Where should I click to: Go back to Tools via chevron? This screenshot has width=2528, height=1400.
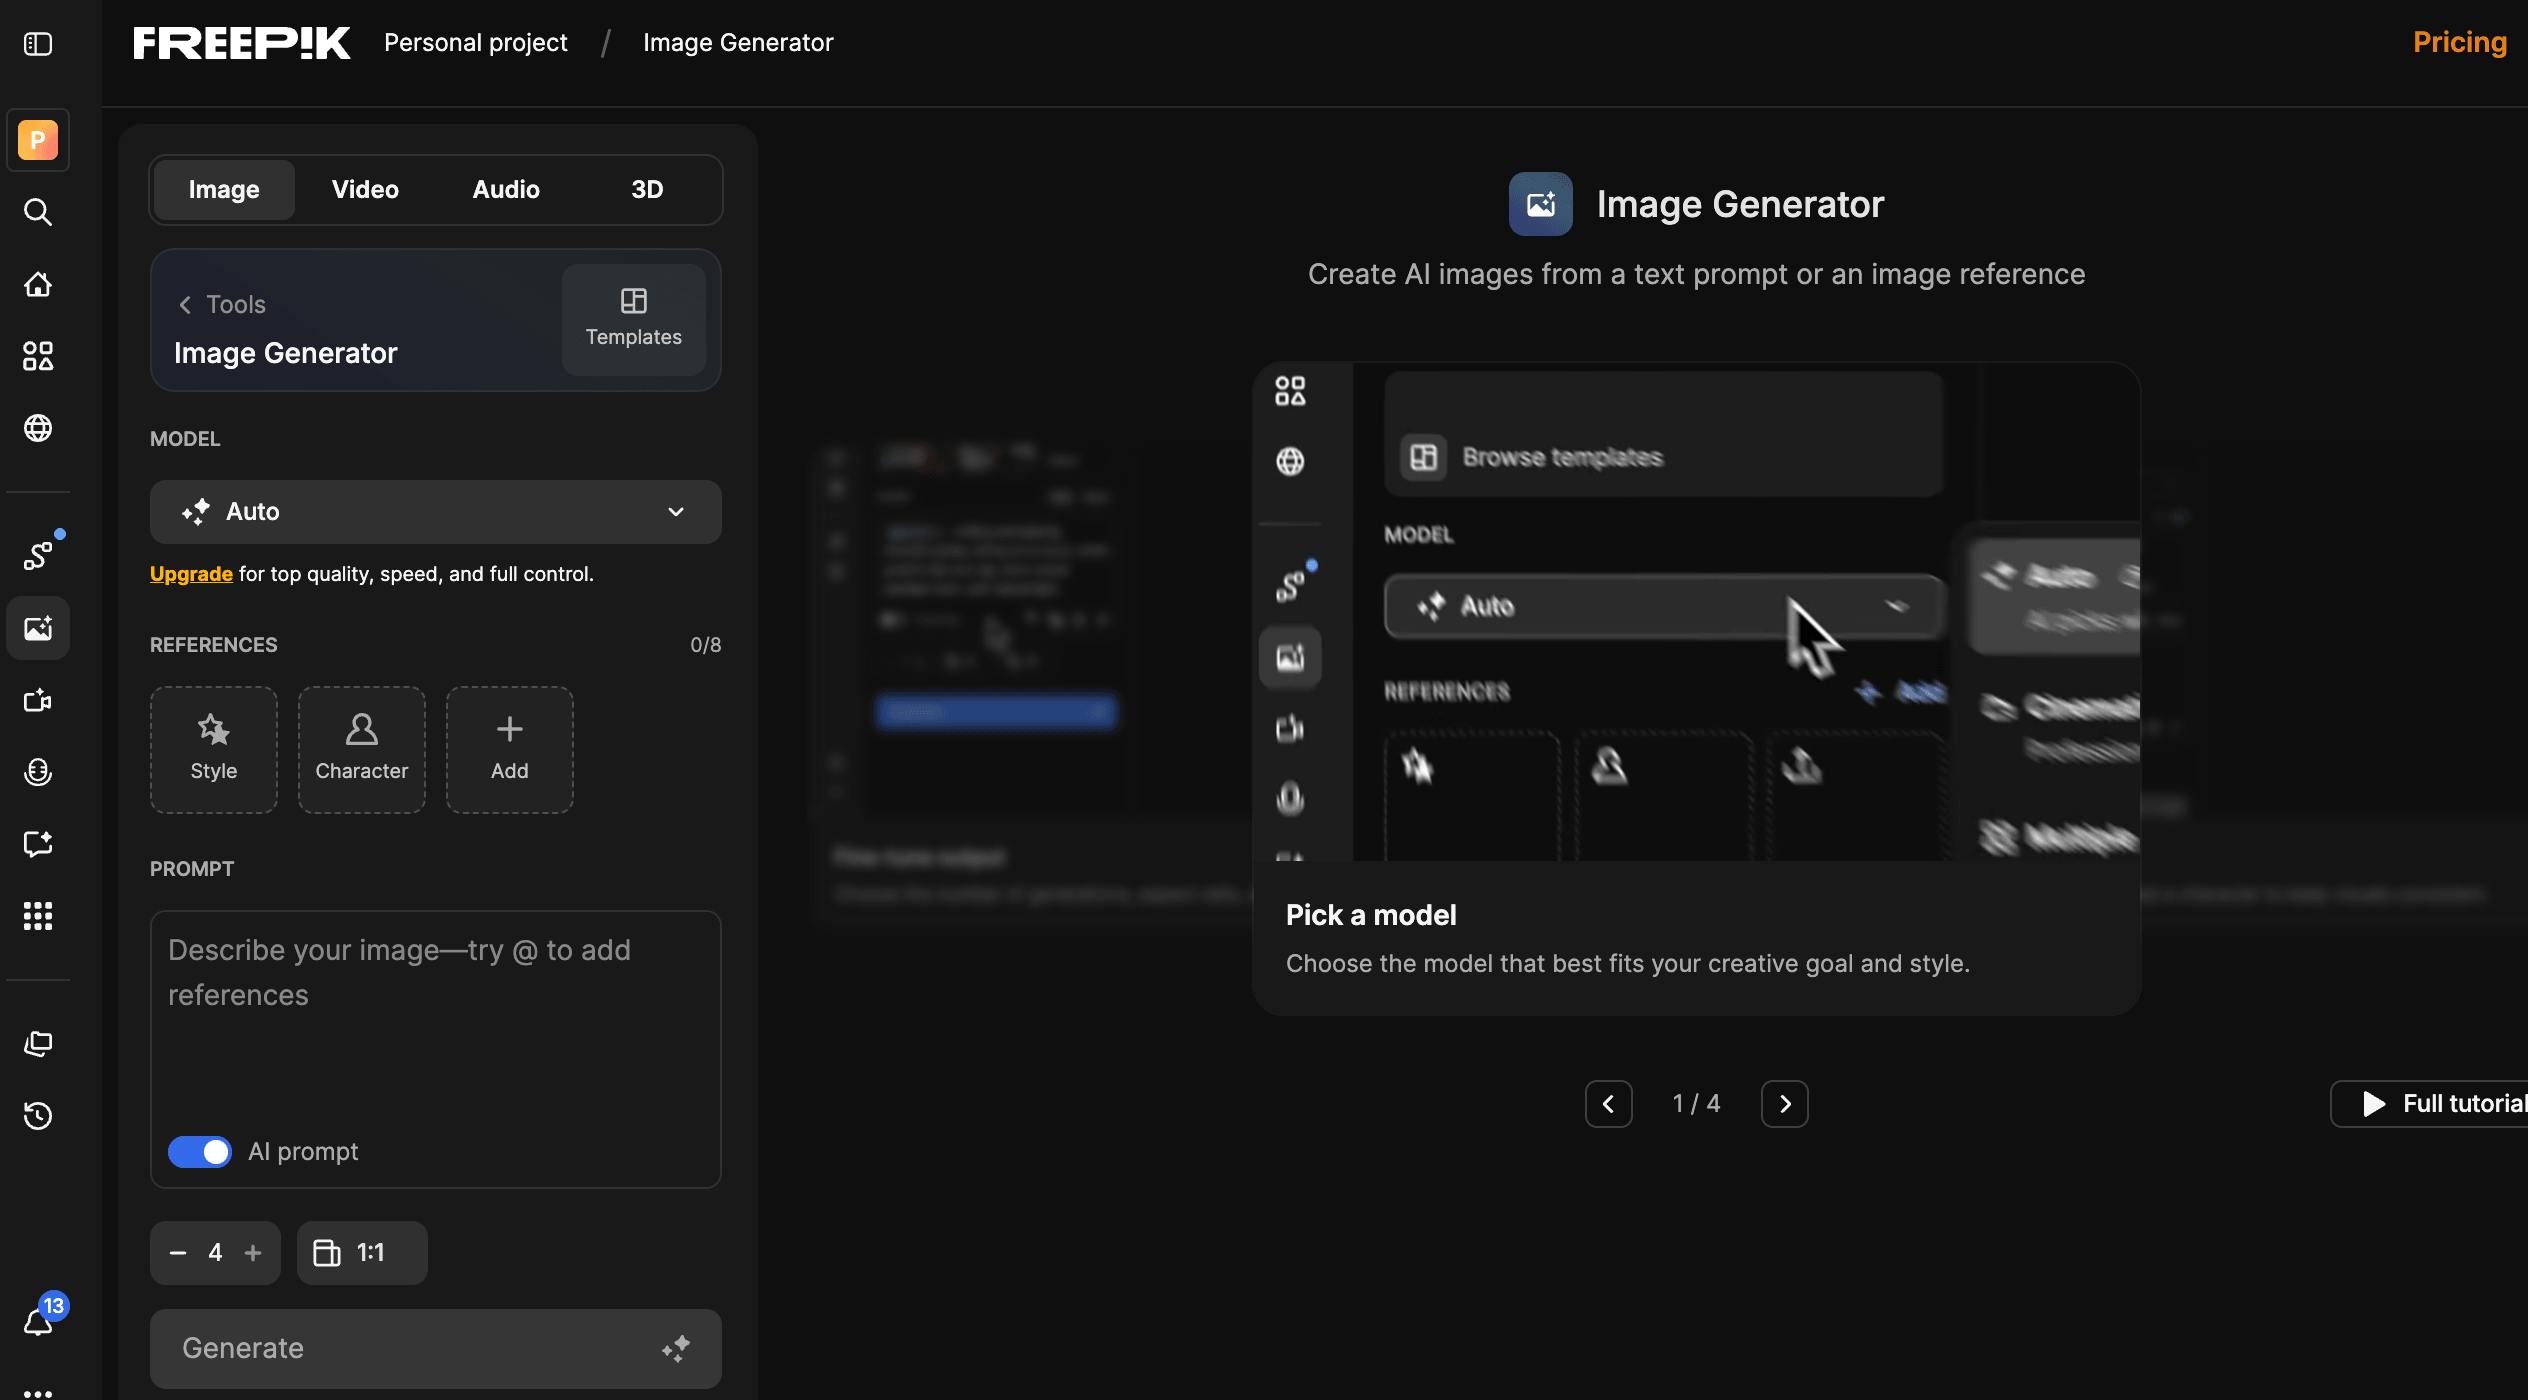pos(186,304)
